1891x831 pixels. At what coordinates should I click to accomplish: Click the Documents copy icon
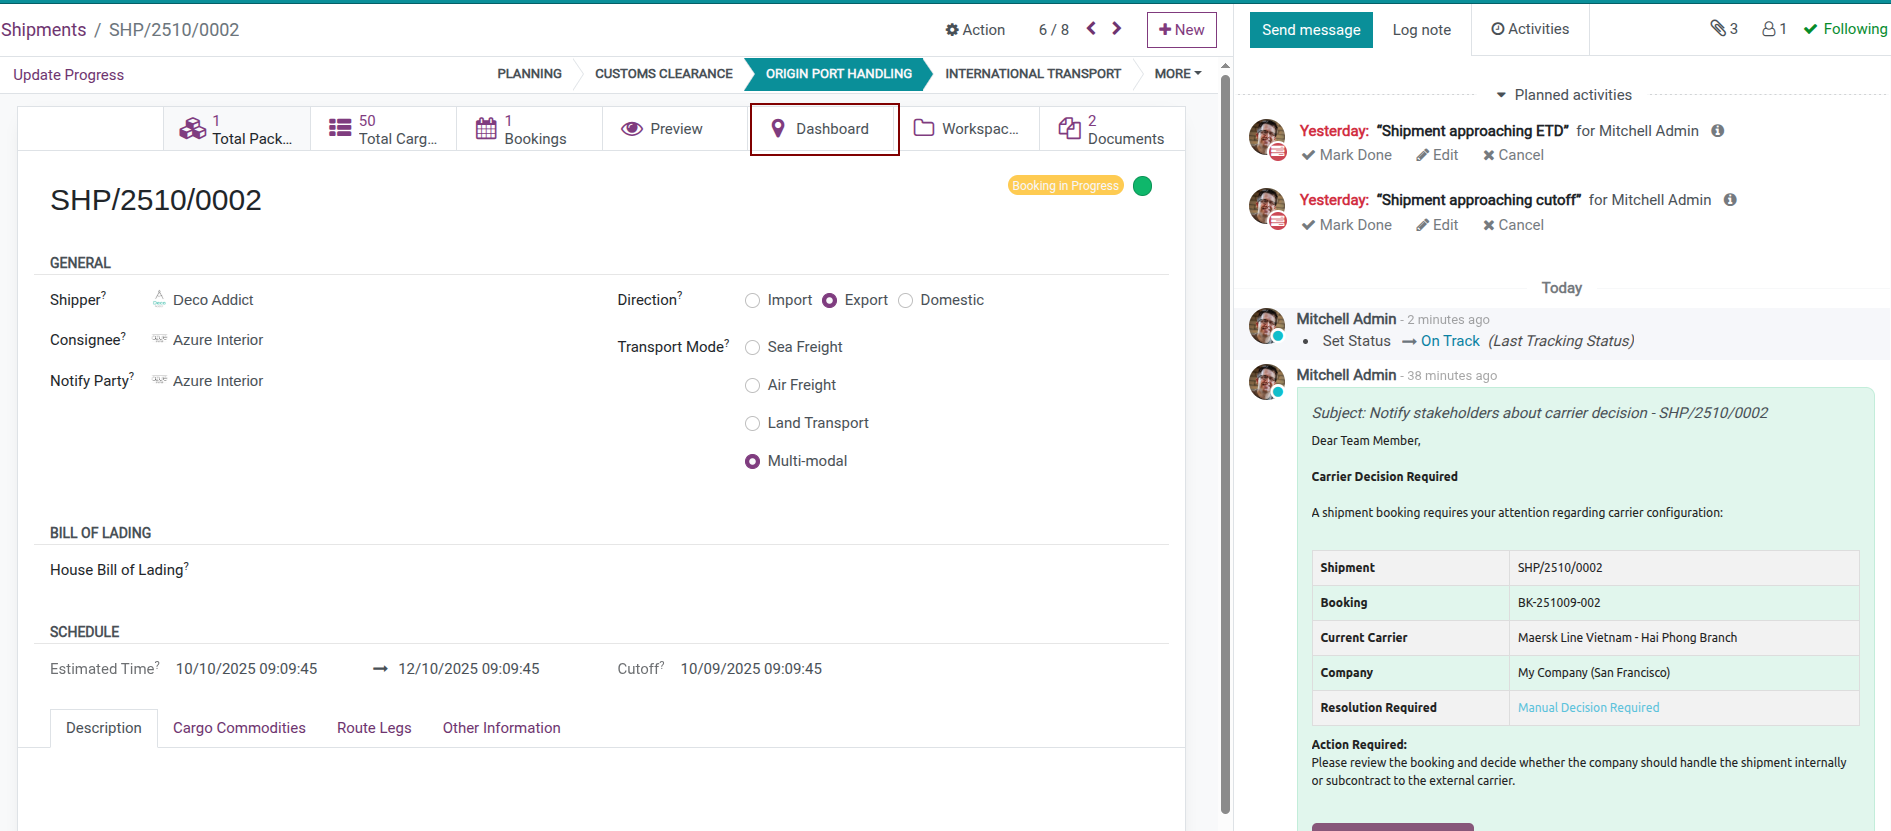point(1069,129)
